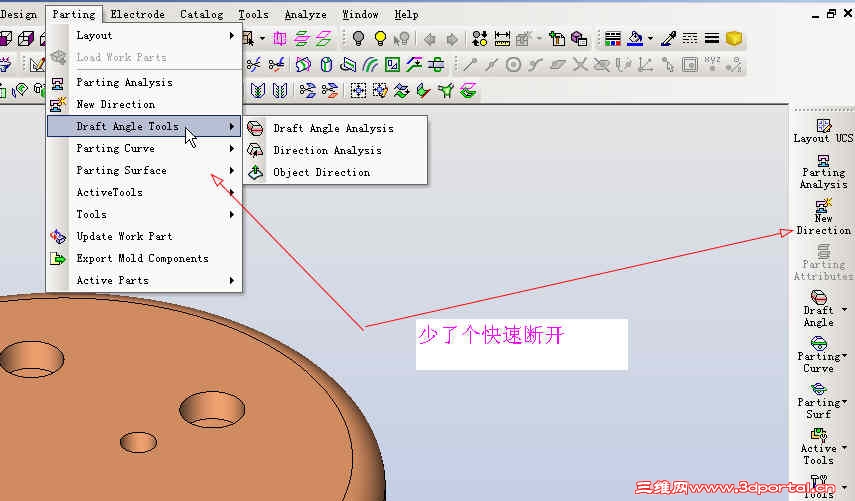This screenshot has width=855, height=501.
Task: Open the Parting Curve sidebar dropdown
Action: 844,356
